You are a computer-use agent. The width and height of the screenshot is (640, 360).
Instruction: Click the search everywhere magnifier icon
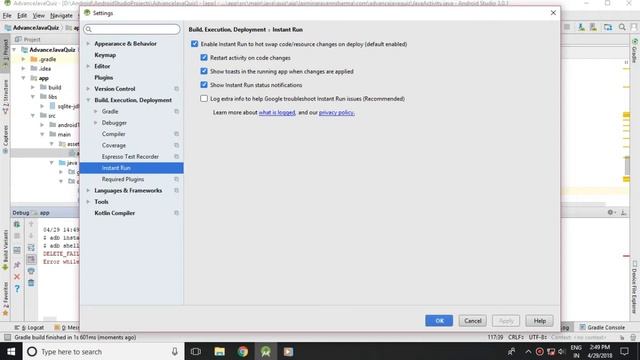tap(622, 27)
